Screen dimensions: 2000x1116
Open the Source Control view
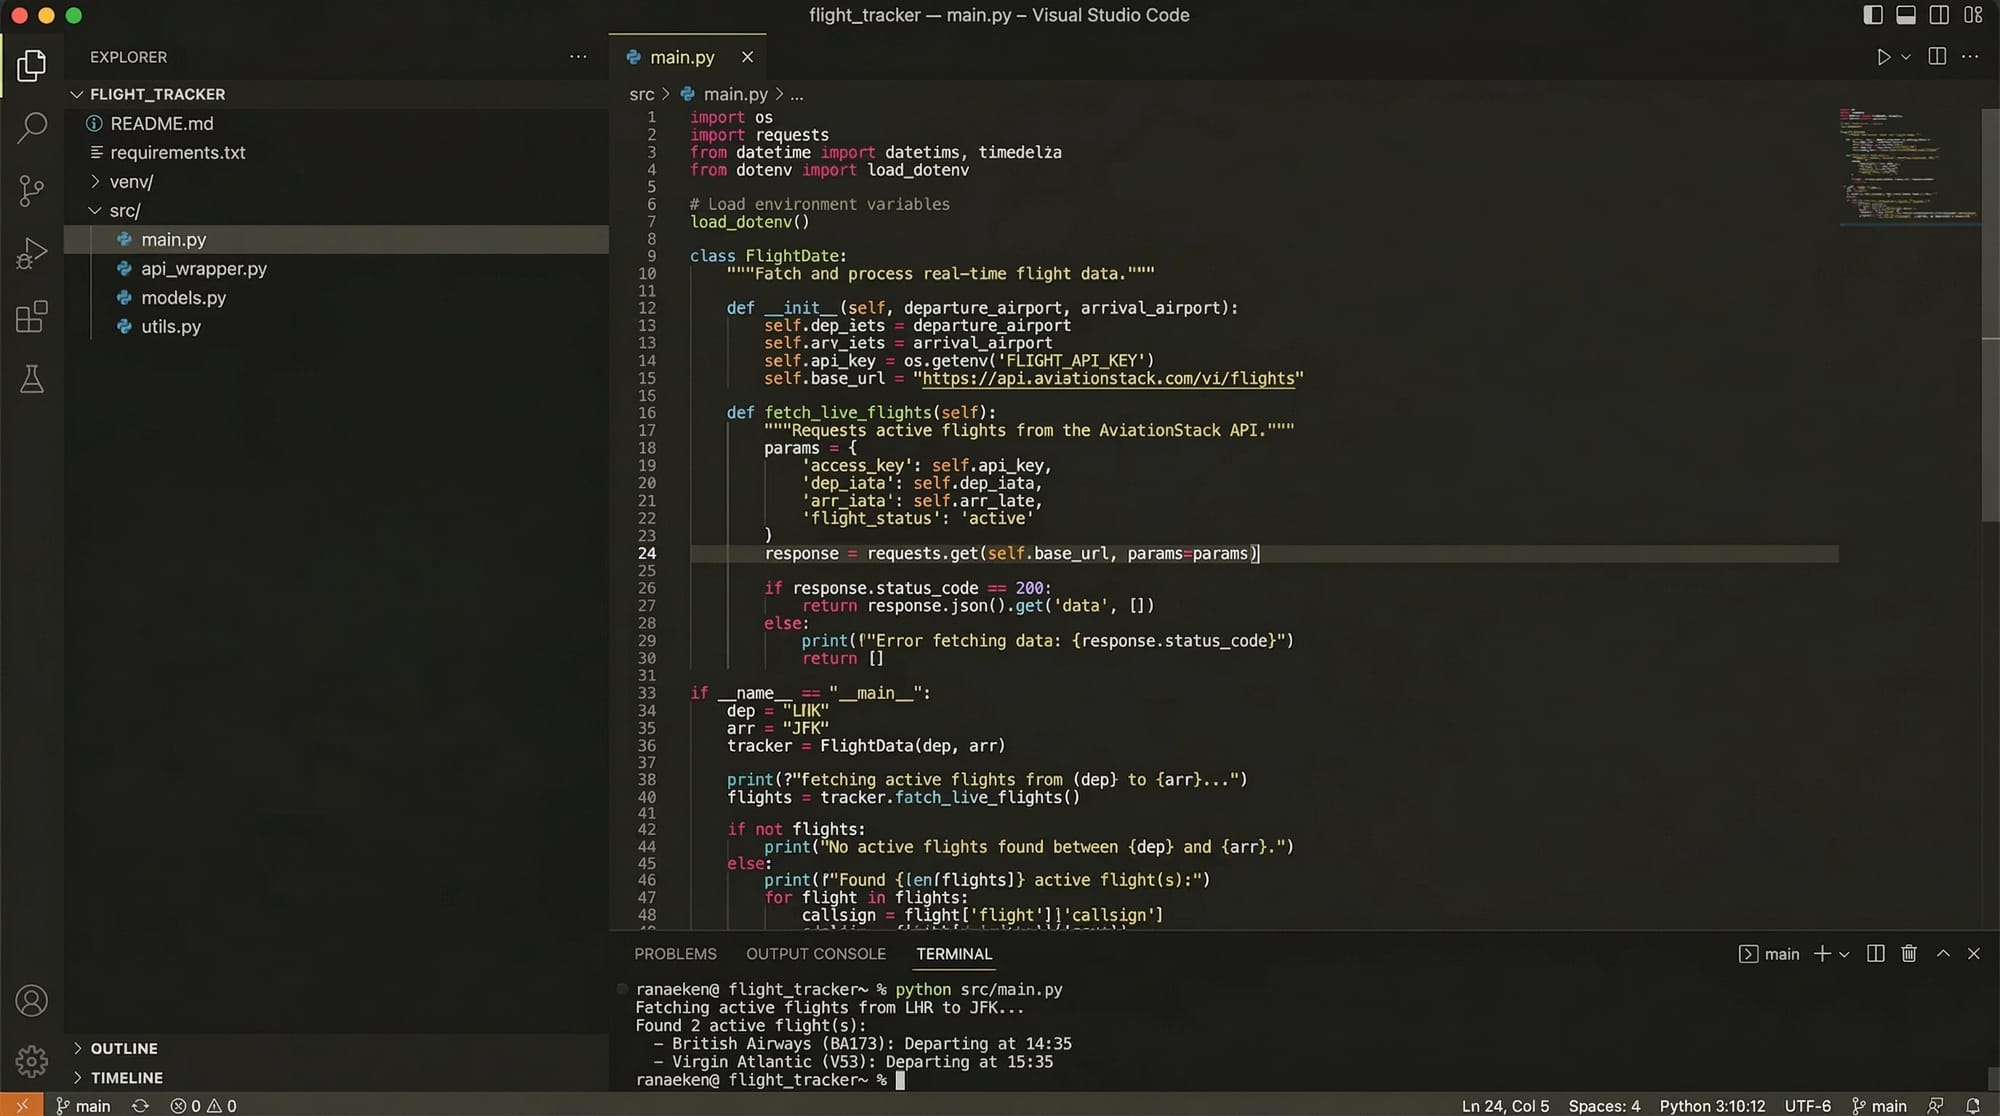click(x=32, y=190)
